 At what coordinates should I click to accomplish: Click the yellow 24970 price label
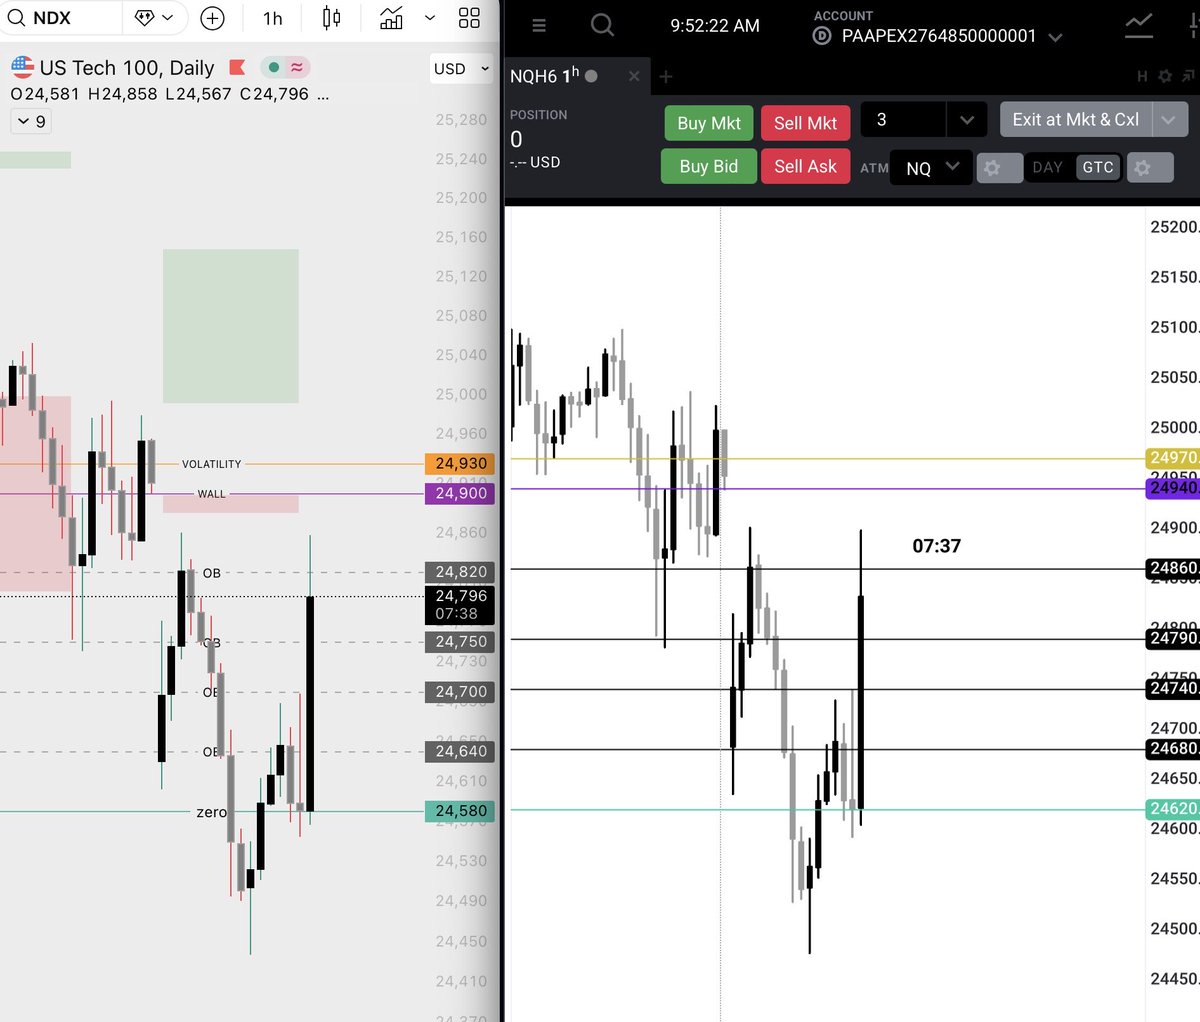click(1172, 458)
